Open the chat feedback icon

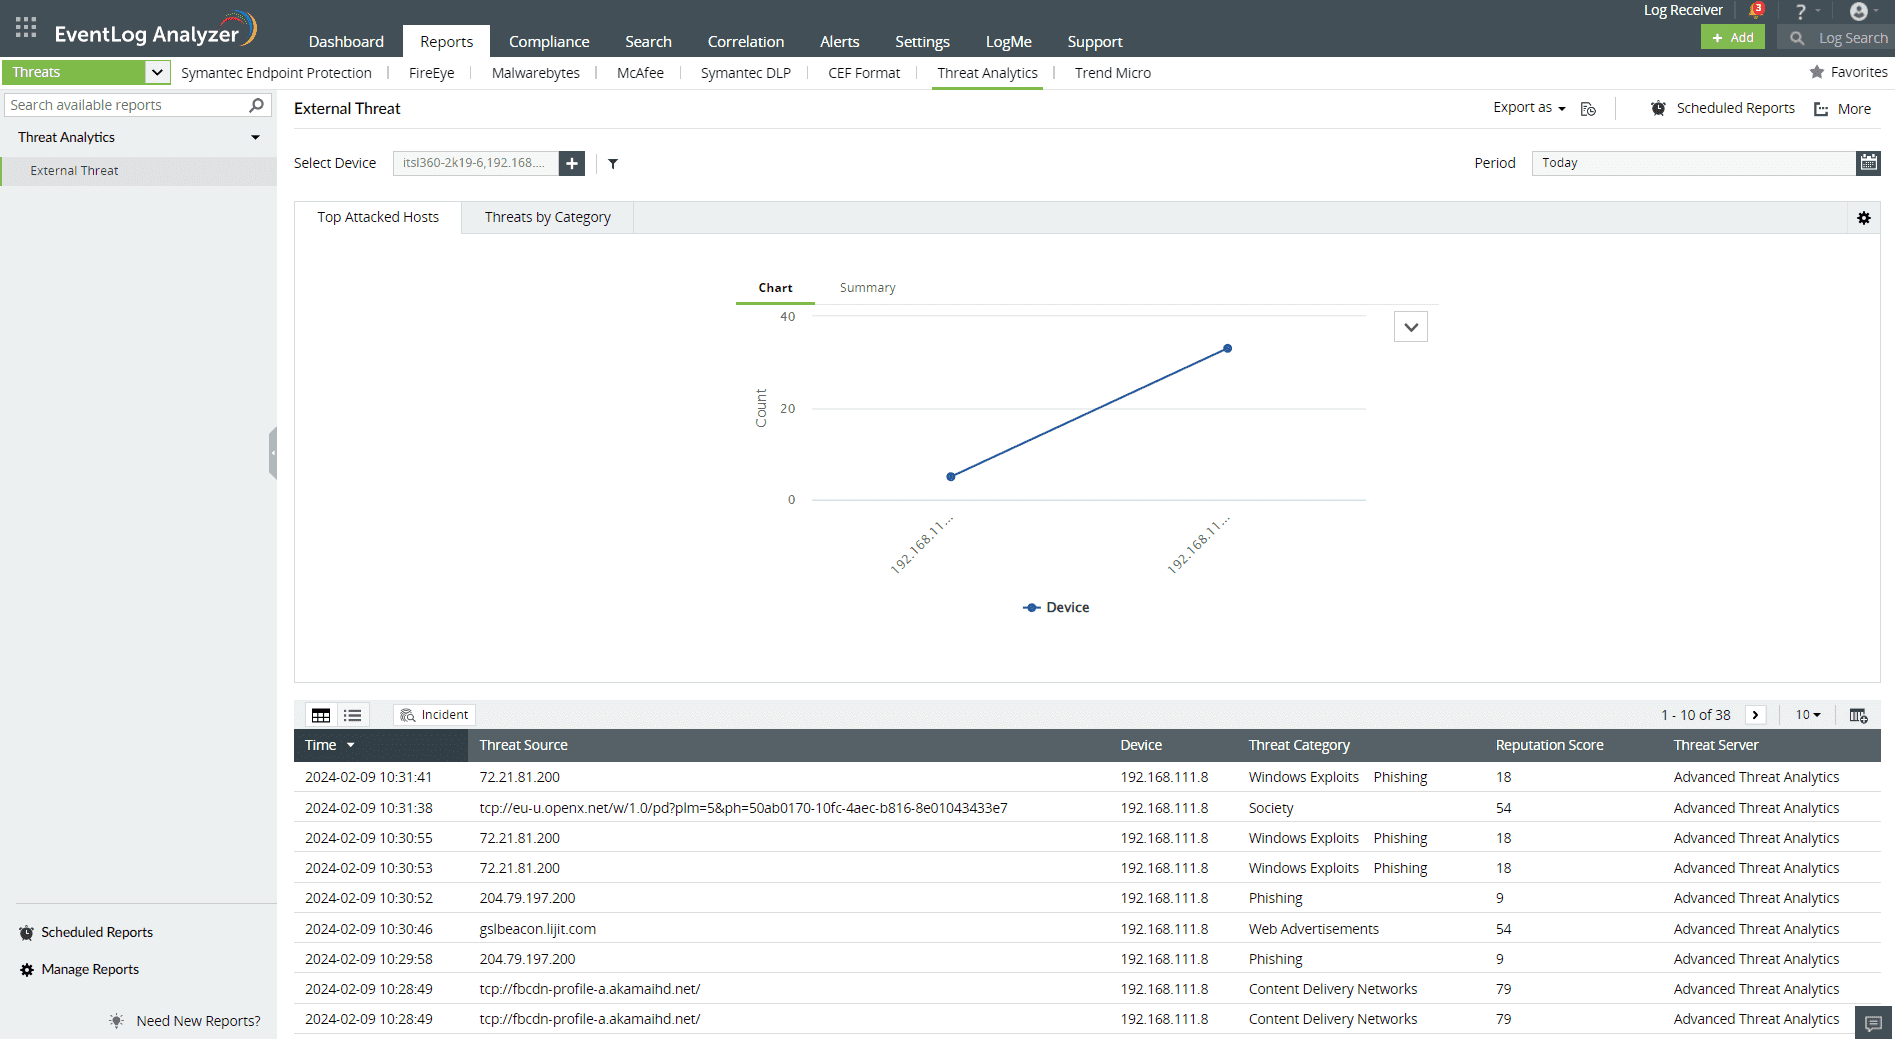[x=1874, y=1022]
